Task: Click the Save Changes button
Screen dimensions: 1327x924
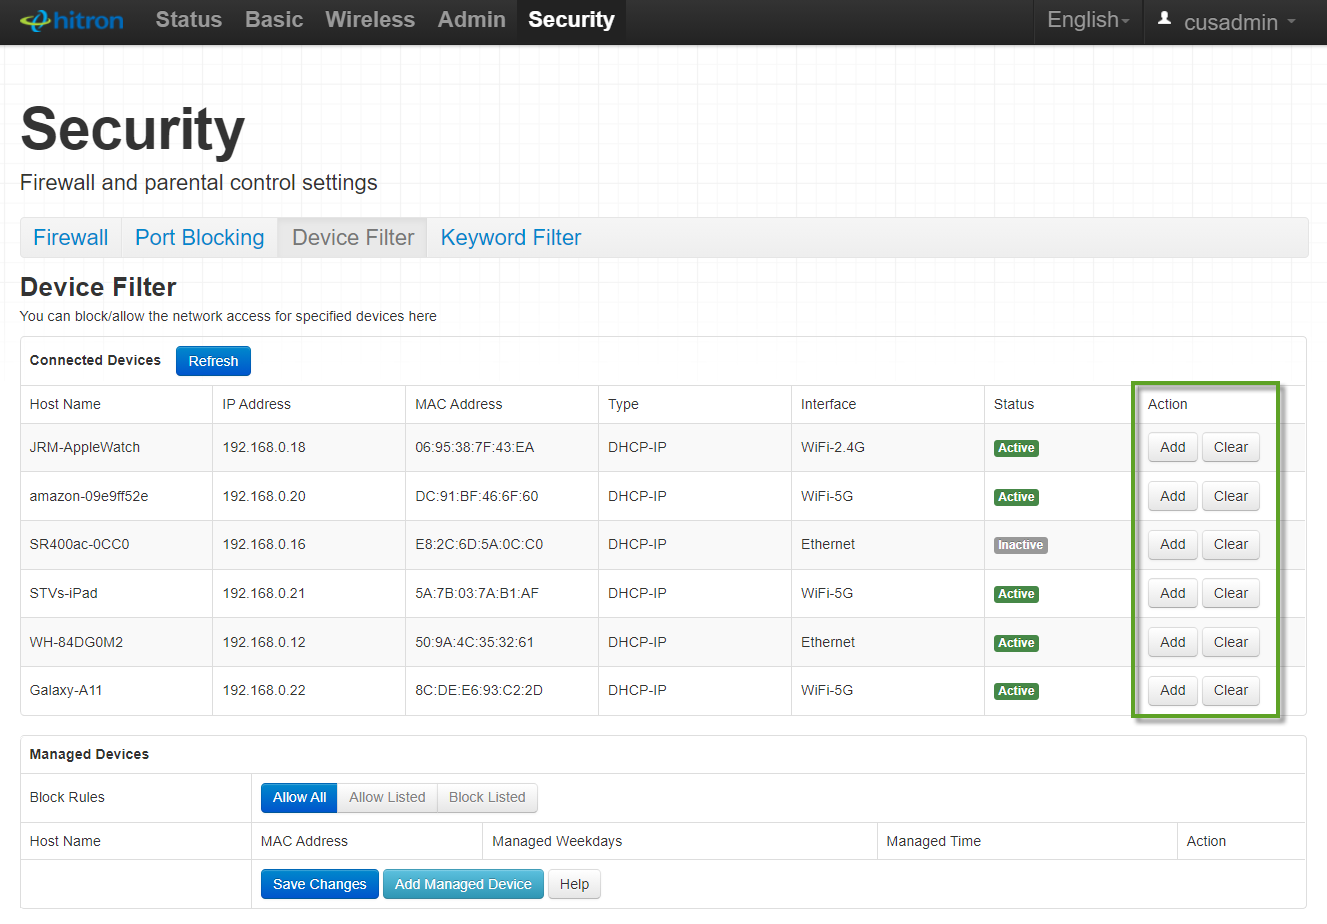Action: (x=320, y=884)
